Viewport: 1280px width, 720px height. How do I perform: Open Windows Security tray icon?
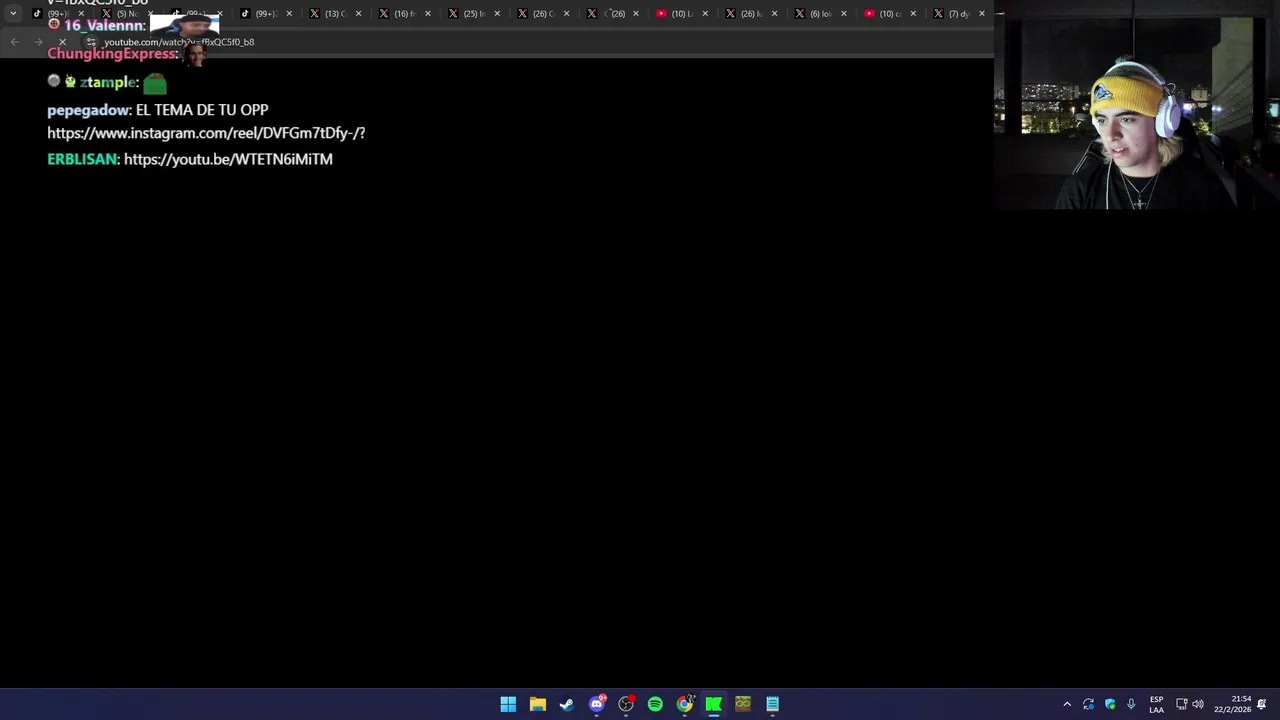point(1110,704)
